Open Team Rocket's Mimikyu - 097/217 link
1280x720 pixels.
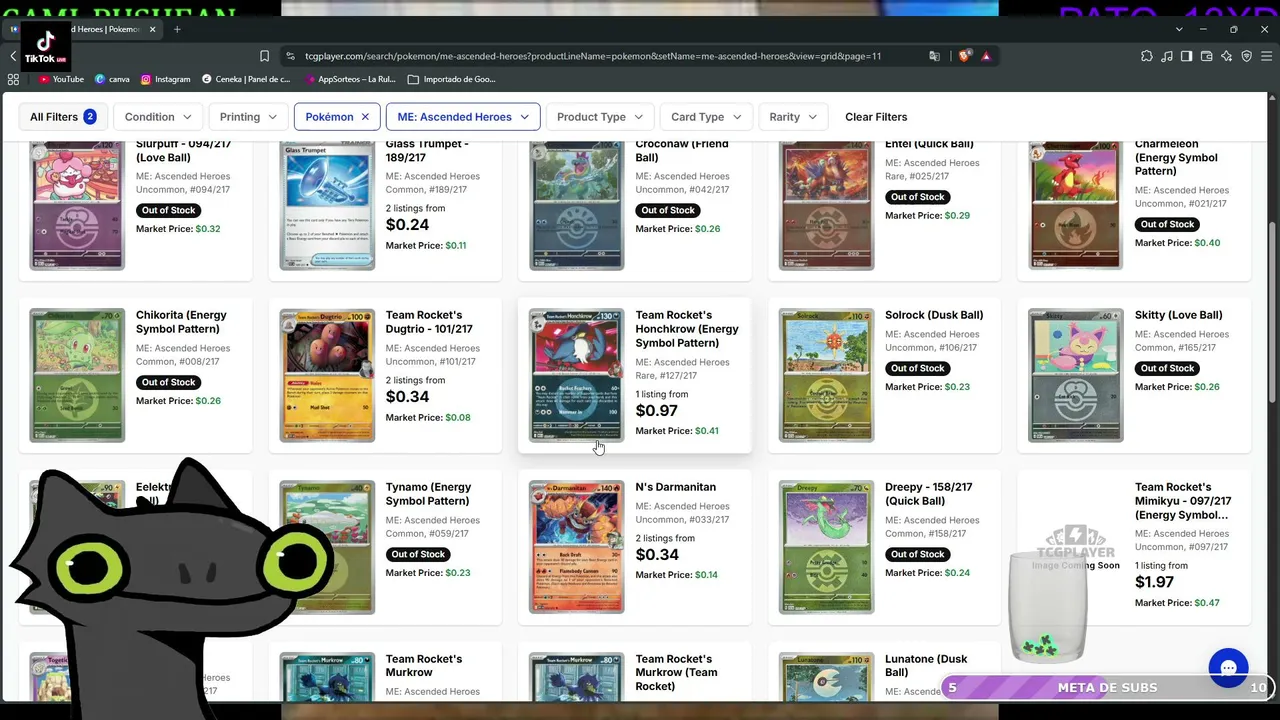[1183, 501]
